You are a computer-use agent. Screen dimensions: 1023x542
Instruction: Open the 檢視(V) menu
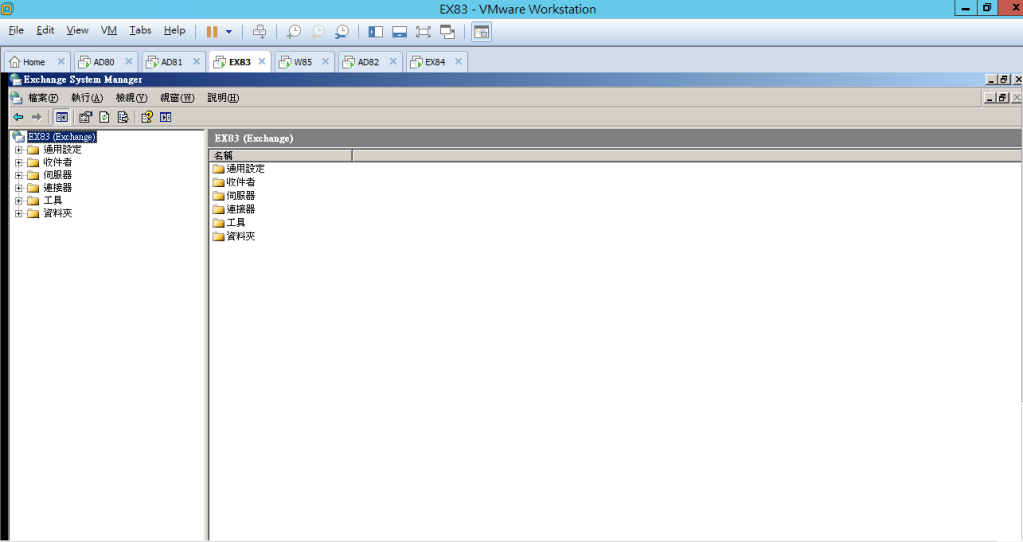click(x=131, y=98)
